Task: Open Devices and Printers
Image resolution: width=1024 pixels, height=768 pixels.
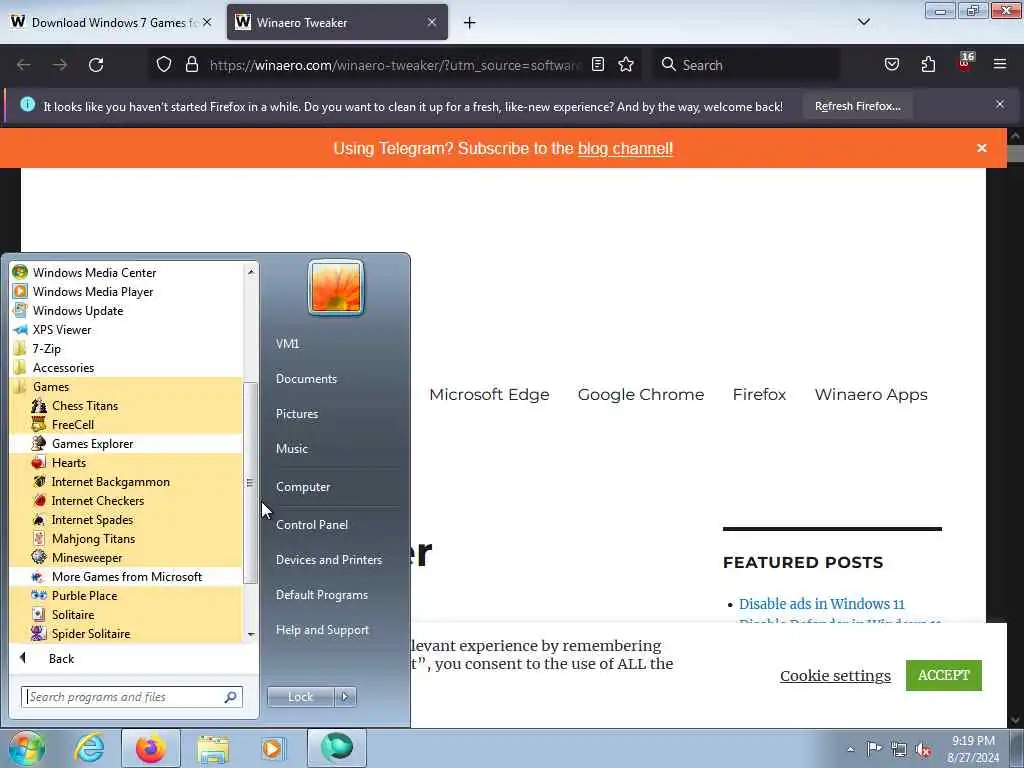Action: (328, 560)
